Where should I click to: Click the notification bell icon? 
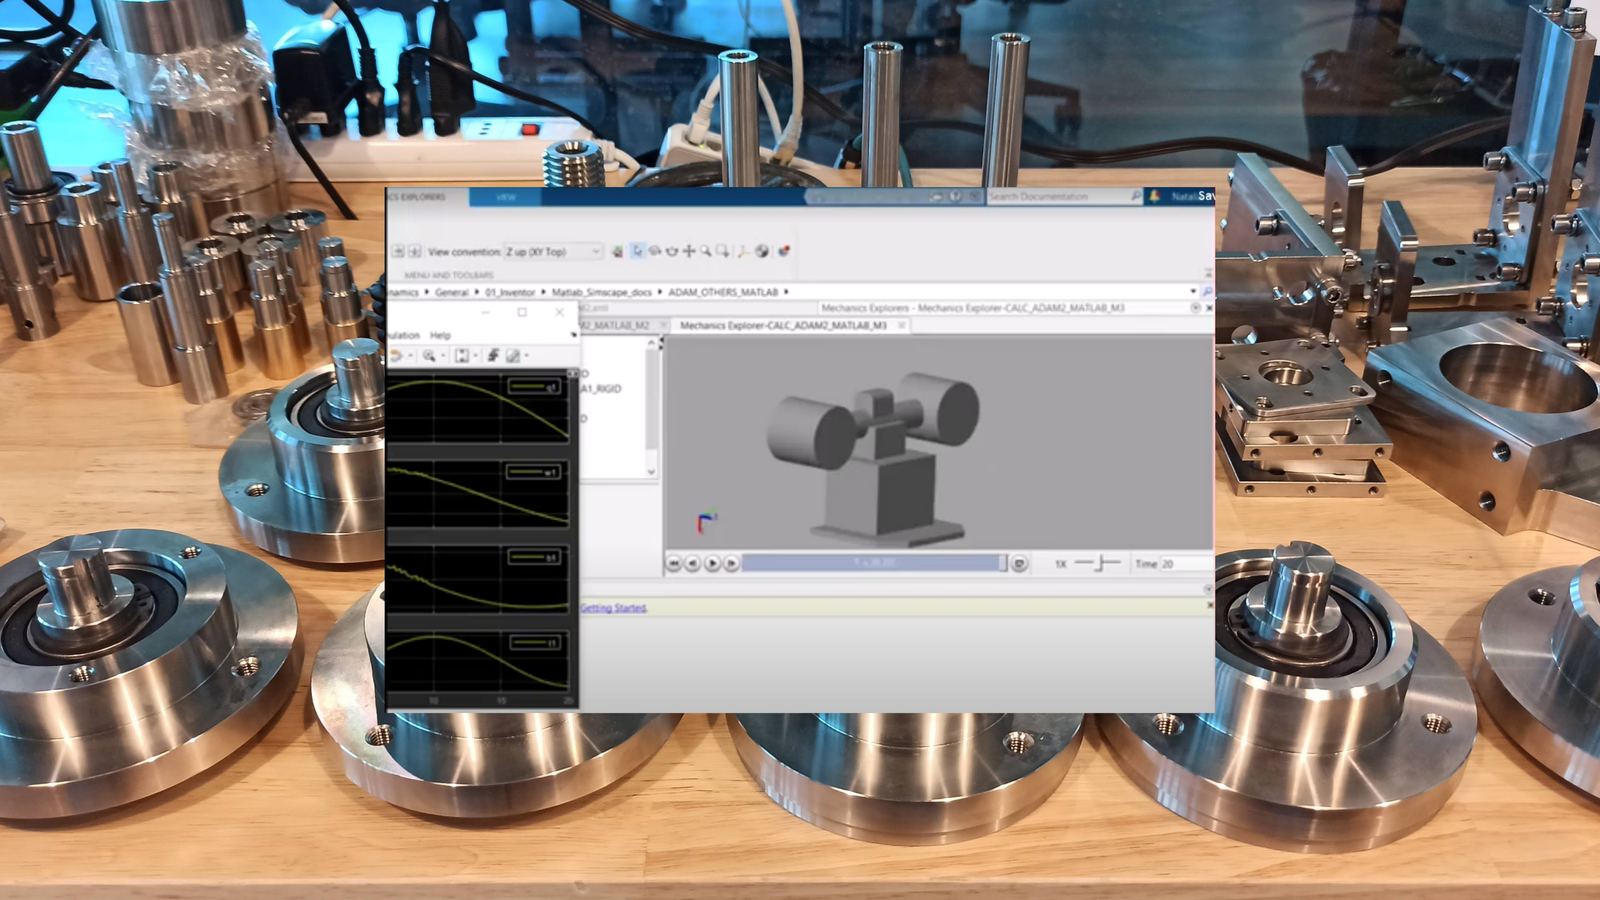(x=1155, y=197)
